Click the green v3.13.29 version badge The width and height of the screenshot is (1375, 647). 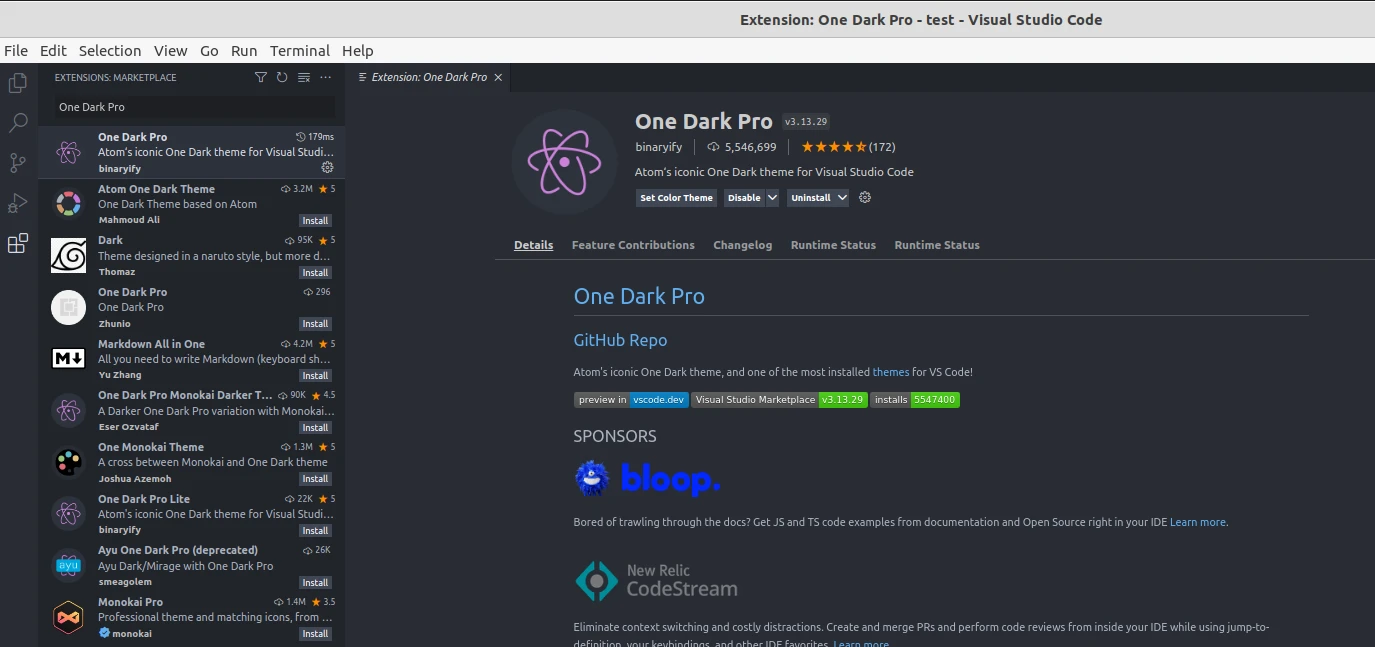click(842, 399)
